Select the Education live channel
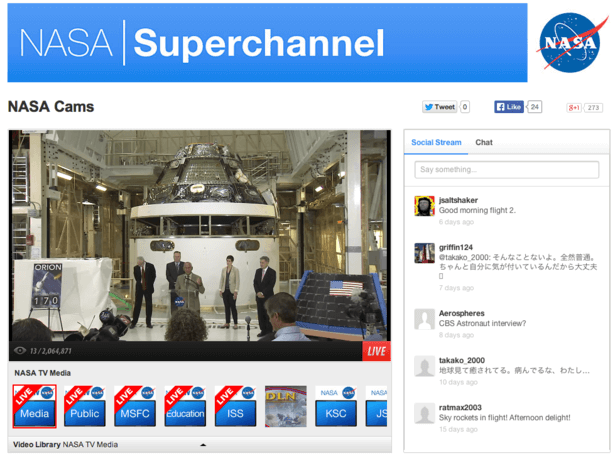The height and width of the screenshot is (463, 615). [x=185, y=406]
